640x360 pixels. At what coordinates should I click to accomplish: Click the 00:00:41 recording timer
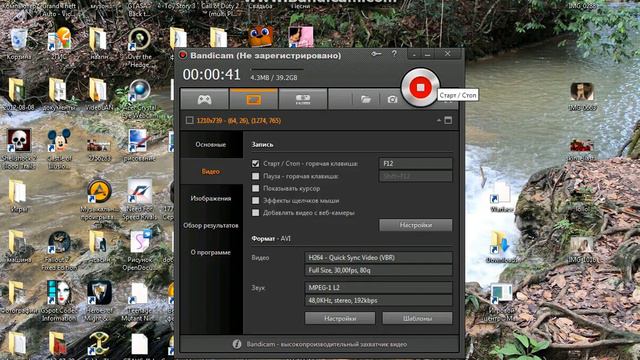211,74
